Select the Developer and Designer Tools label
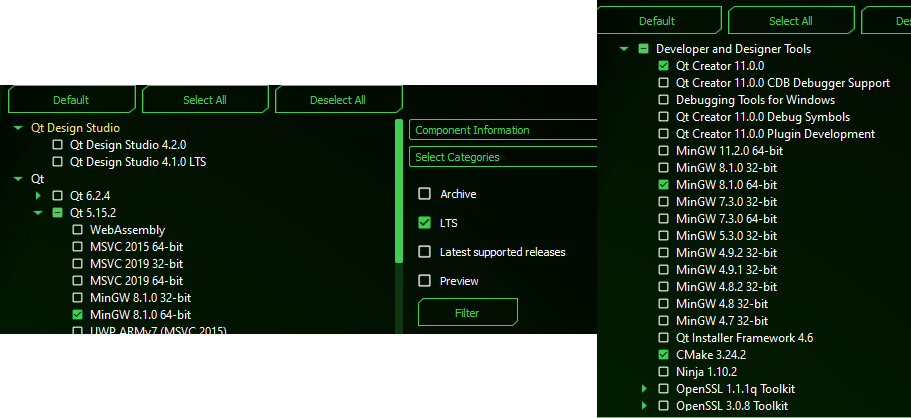911x418 pixels. coord(734,49)
